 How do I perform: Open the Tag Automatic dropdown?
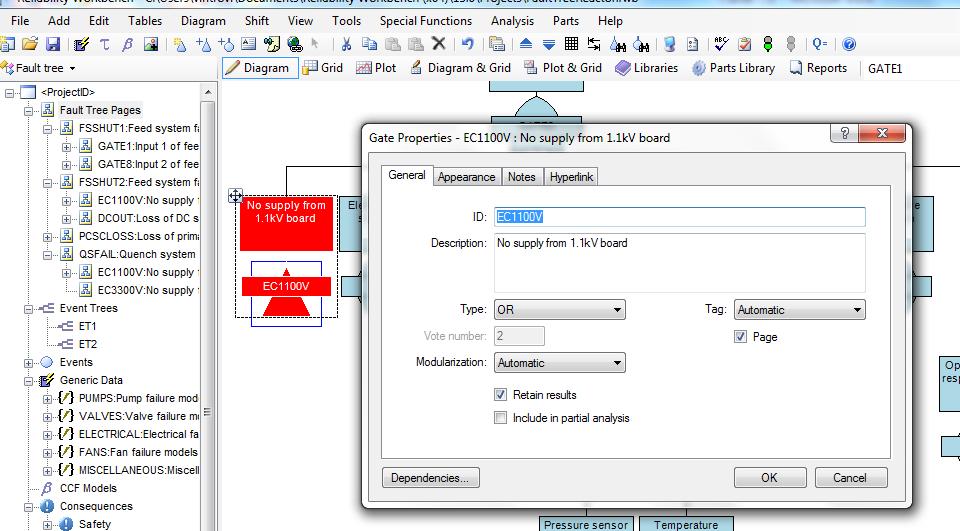[x=800, y=310]
